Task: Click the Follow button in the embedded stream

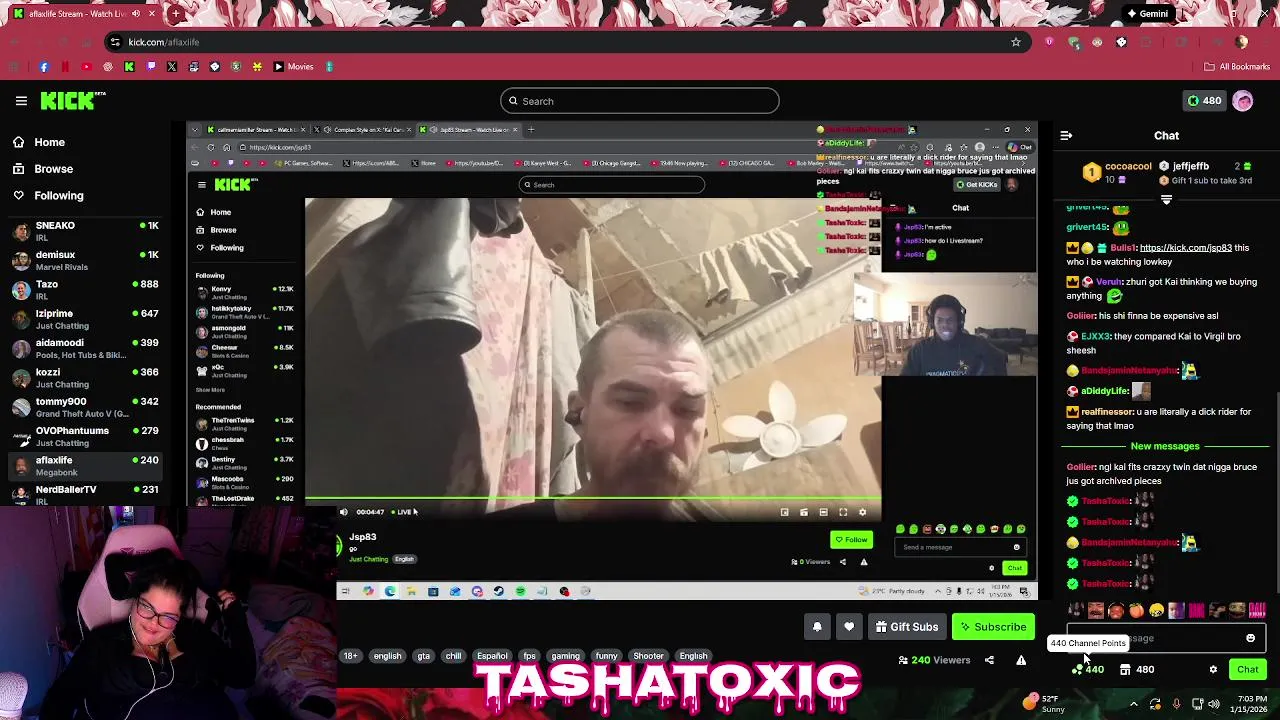Action: click(851, 540)
